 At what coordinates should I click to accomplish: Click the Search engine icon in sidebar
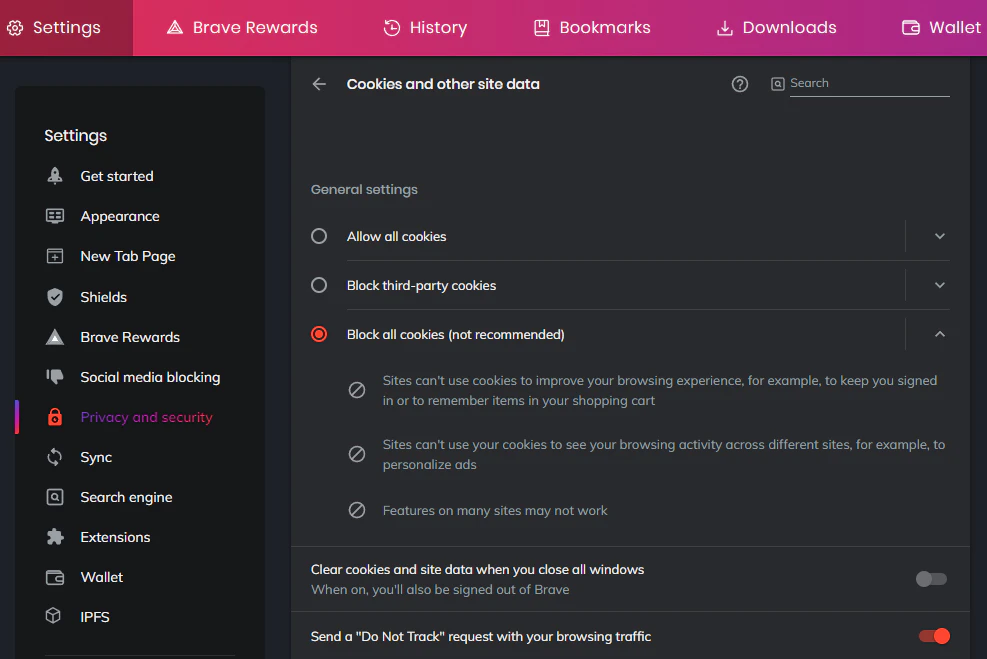[55, 497]
